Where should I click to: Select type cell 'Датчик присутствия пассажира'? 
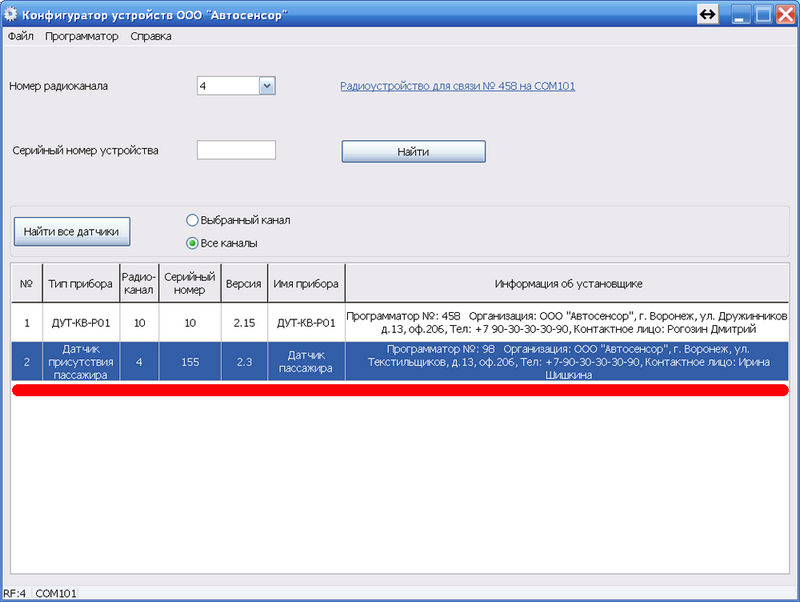81,362
